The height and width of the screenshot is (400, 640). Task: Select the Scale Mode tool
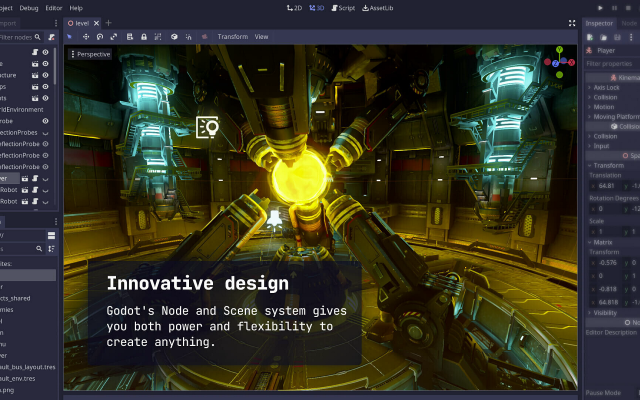click(114, 37)
